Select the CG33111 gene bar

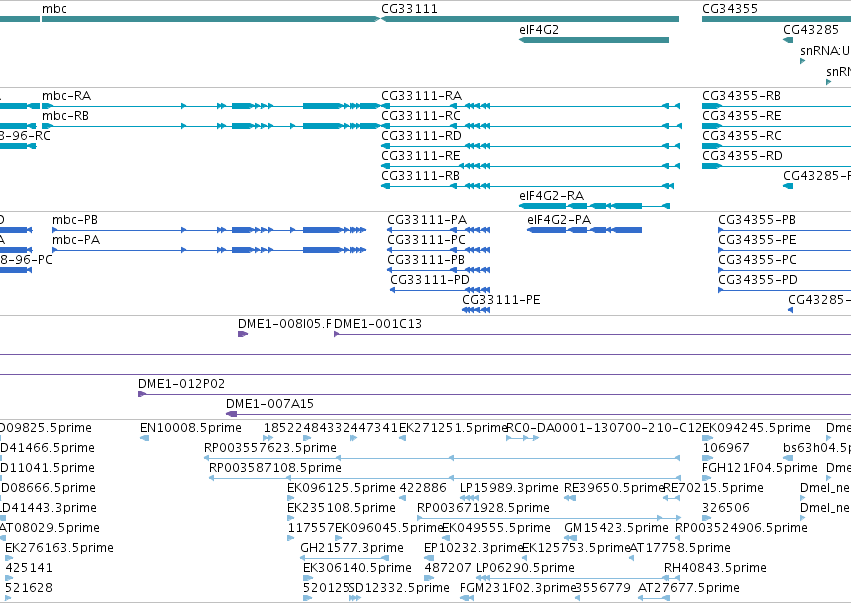click(x=530, y=19)
